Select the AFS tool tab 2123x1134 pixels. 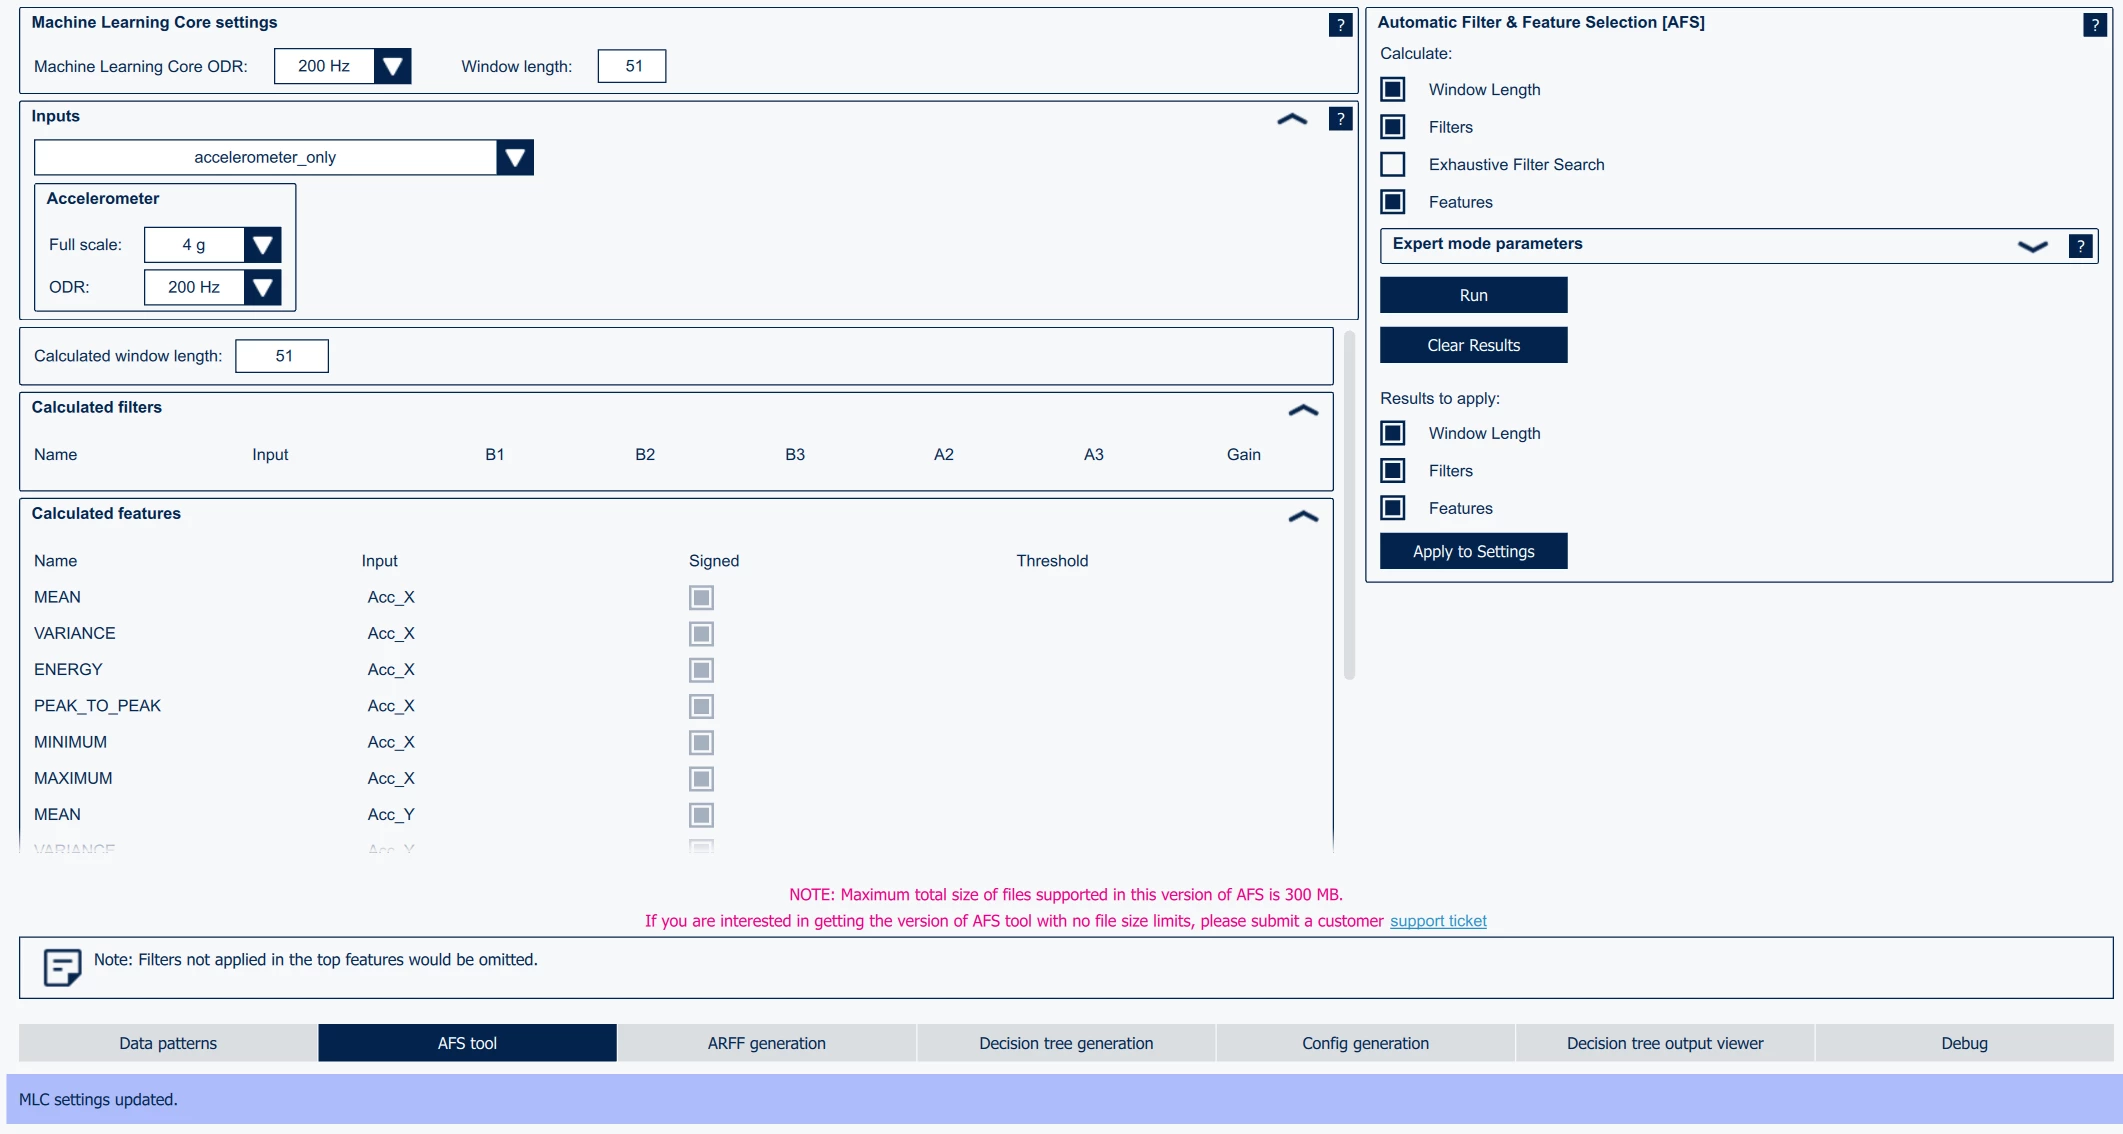(x=467, y=1043)
